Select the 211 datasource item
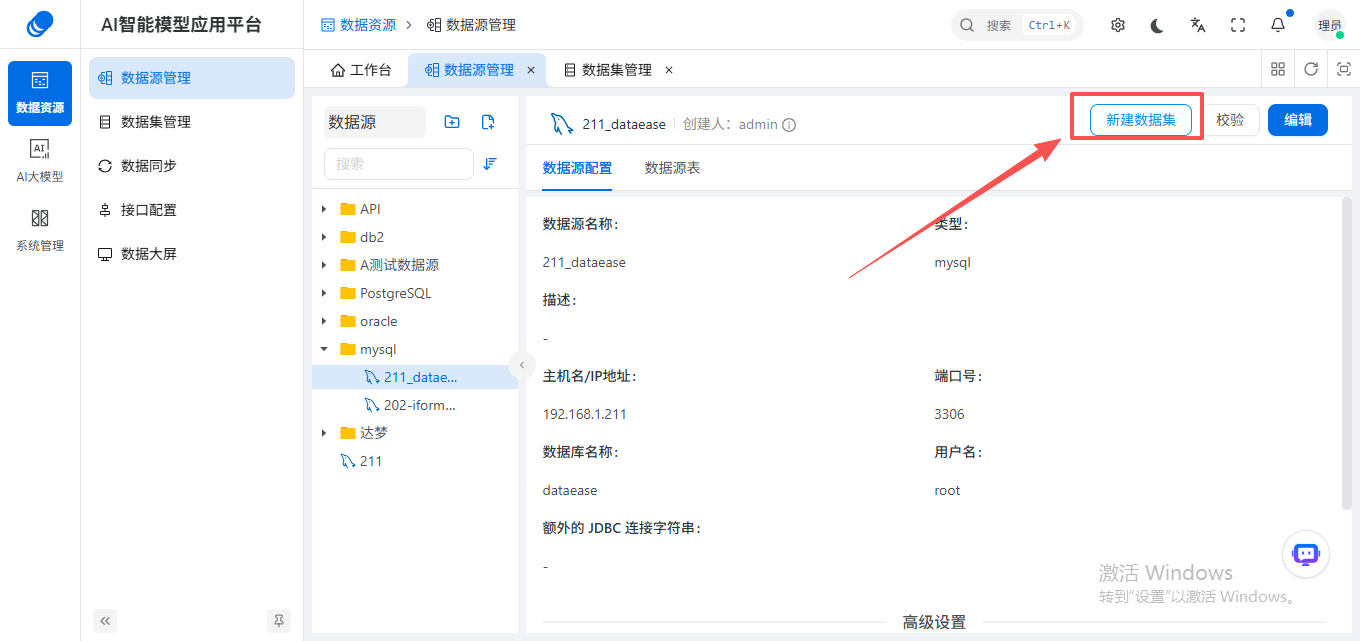Screen dimensions: 1360x641 coord(415,461)
